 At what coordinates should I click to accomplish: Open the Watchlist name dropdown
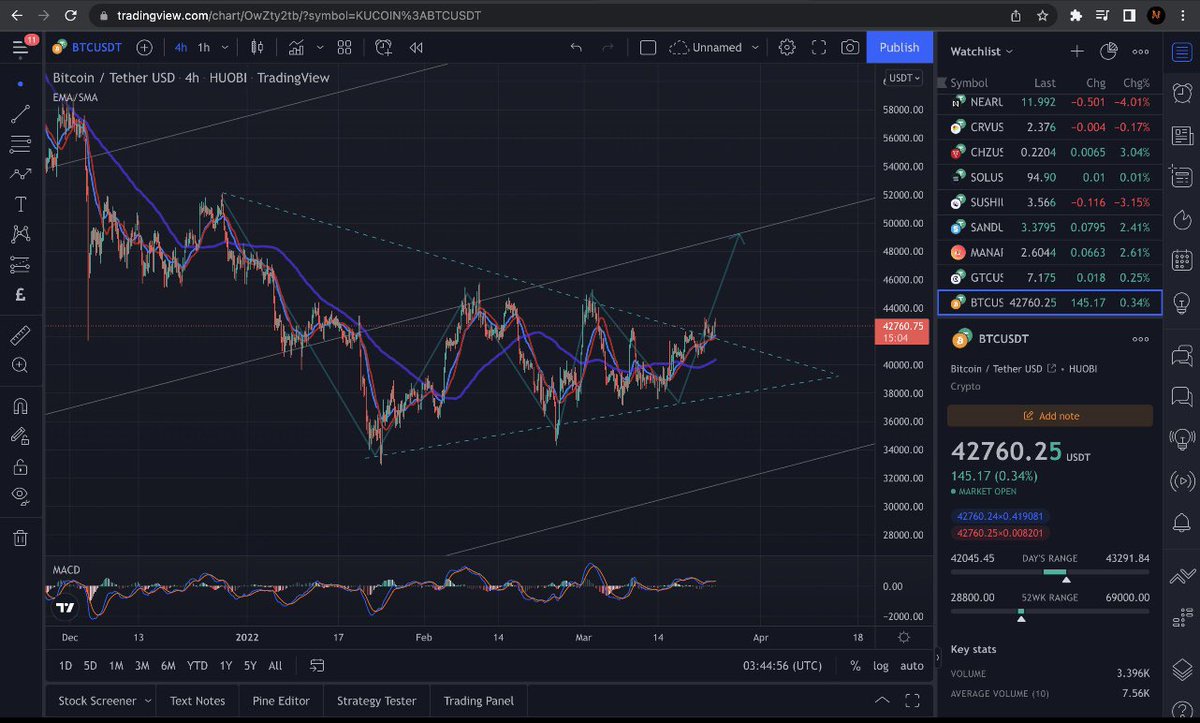[x=982, y=51]
